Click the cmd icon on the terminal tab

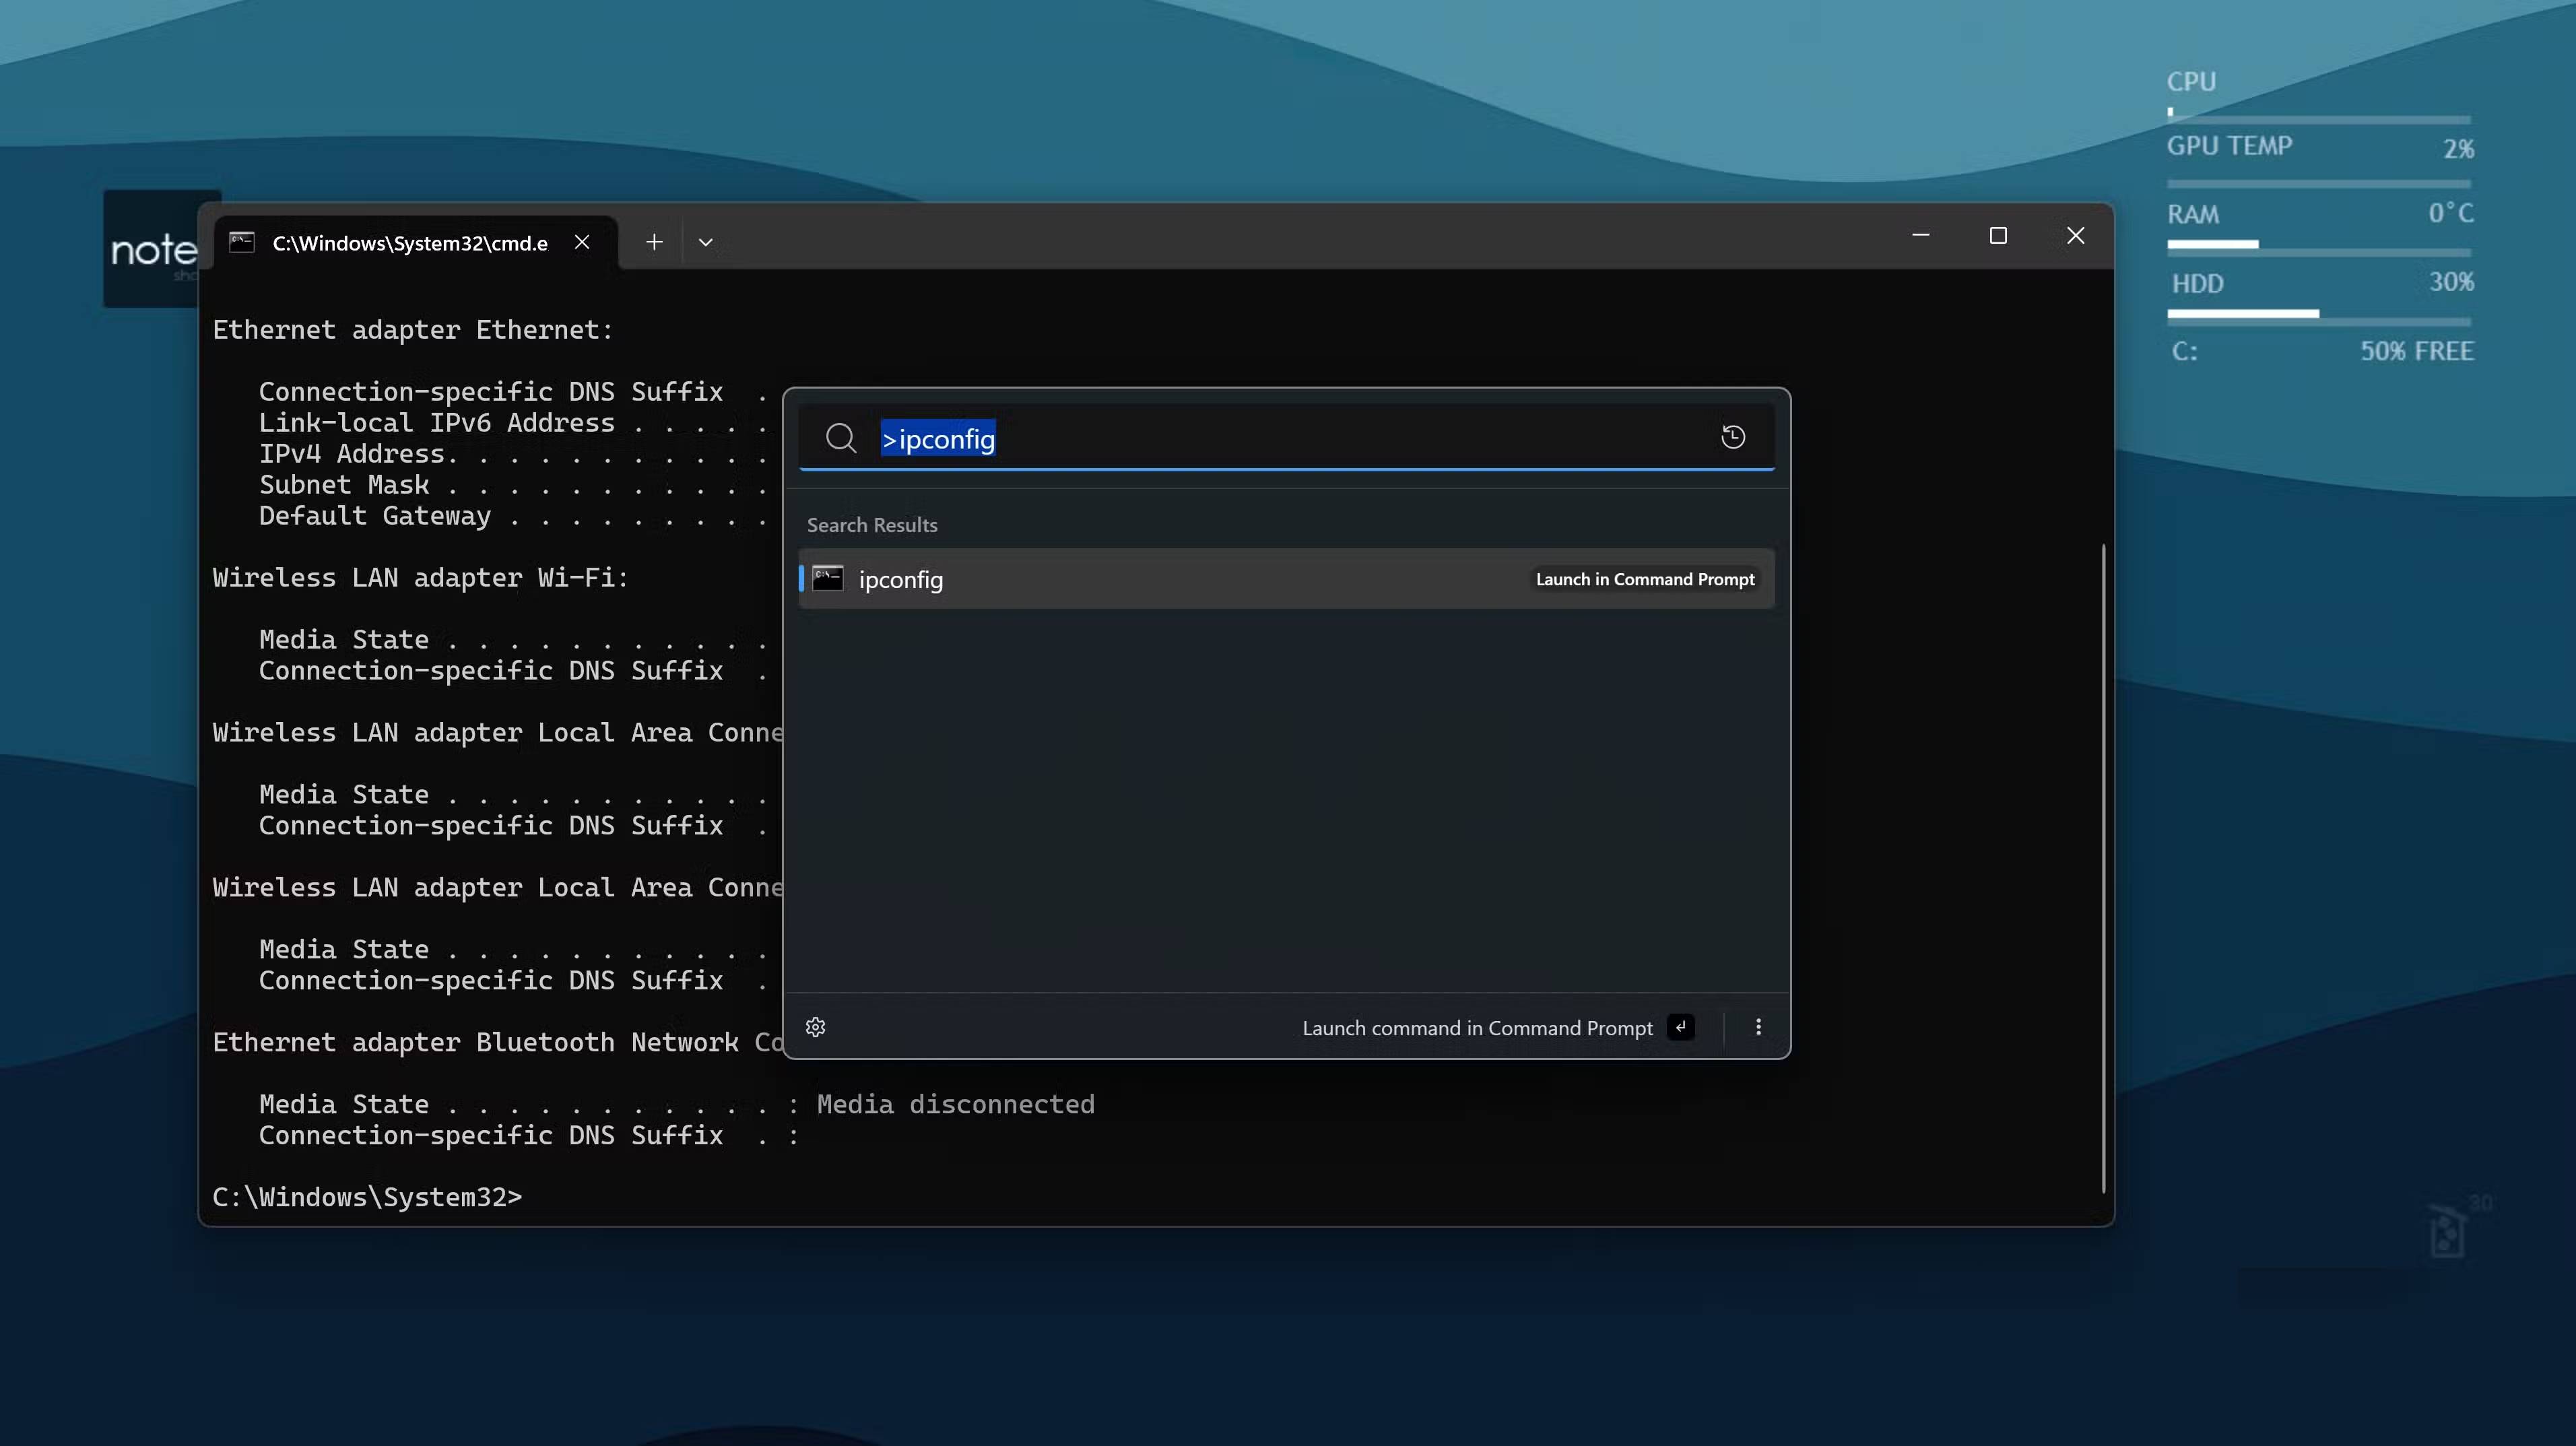pyautogui.click(x=241, y=242)
